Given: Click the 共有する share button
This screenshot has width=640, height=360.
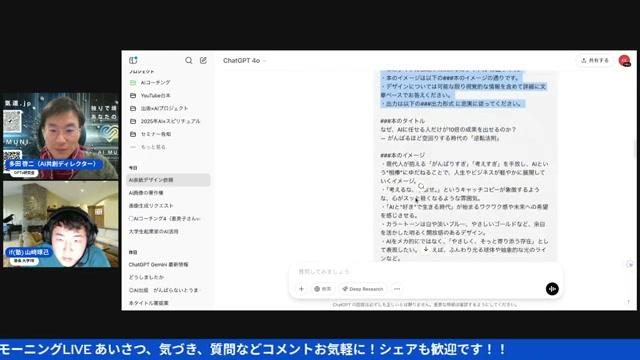Looking at the screenshot, I should (595, 60).
